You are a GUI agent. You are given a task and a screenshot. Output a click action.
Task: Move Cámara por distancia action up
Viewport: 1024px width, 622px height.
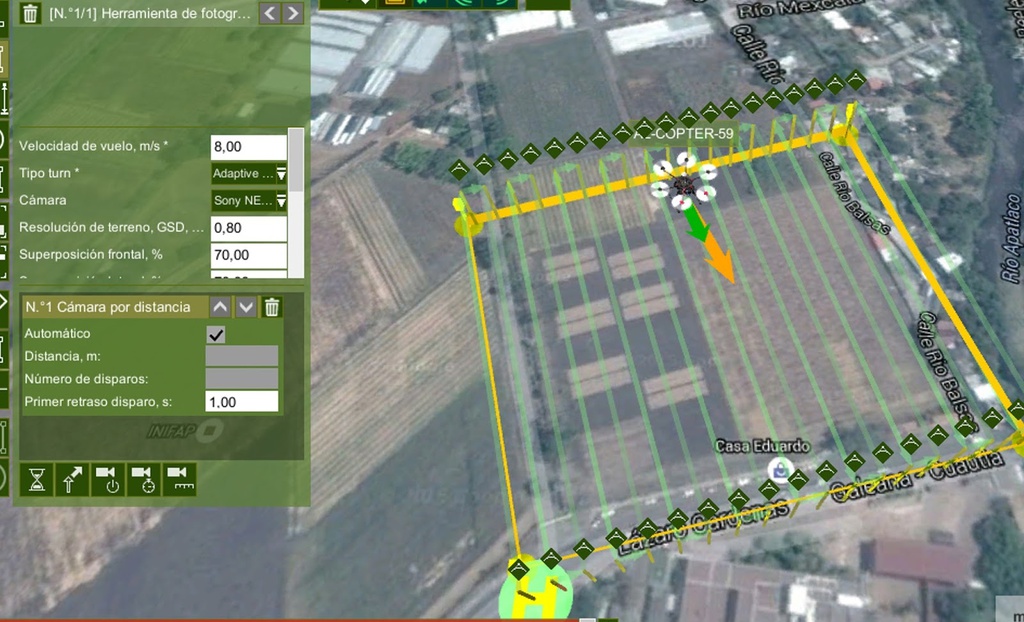(x=220, y=307)
